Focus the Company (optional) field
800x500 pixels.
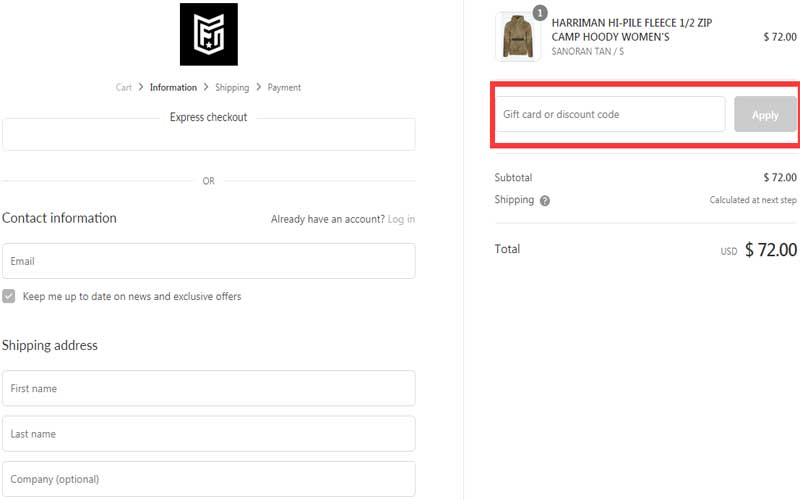pyautogui.click(x=208, y=479)
